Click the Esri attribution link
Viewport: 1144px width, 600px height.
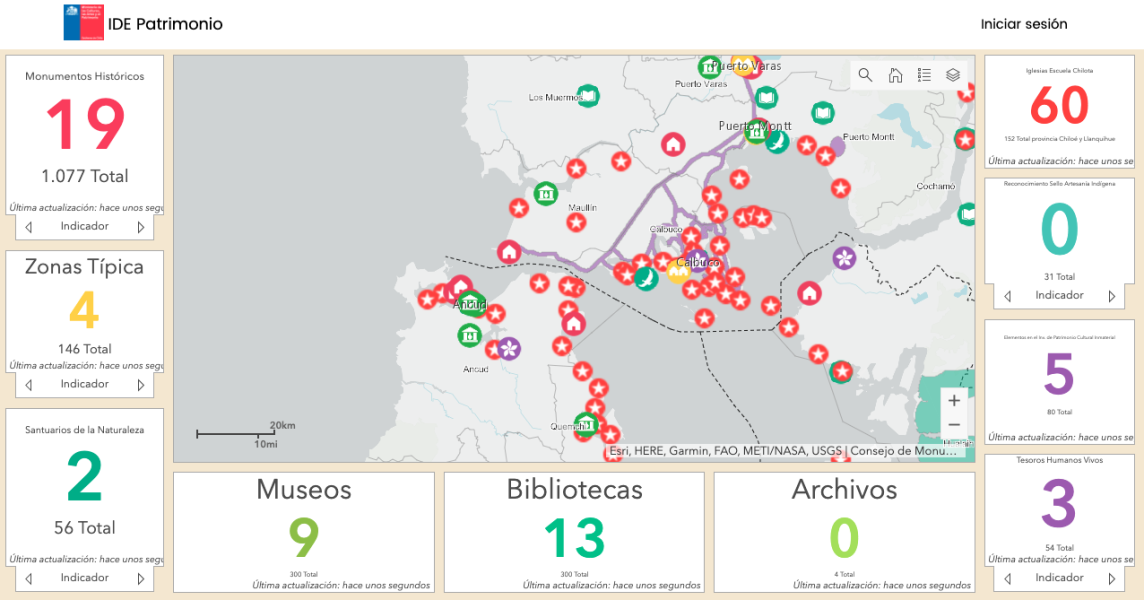point(633,450)
